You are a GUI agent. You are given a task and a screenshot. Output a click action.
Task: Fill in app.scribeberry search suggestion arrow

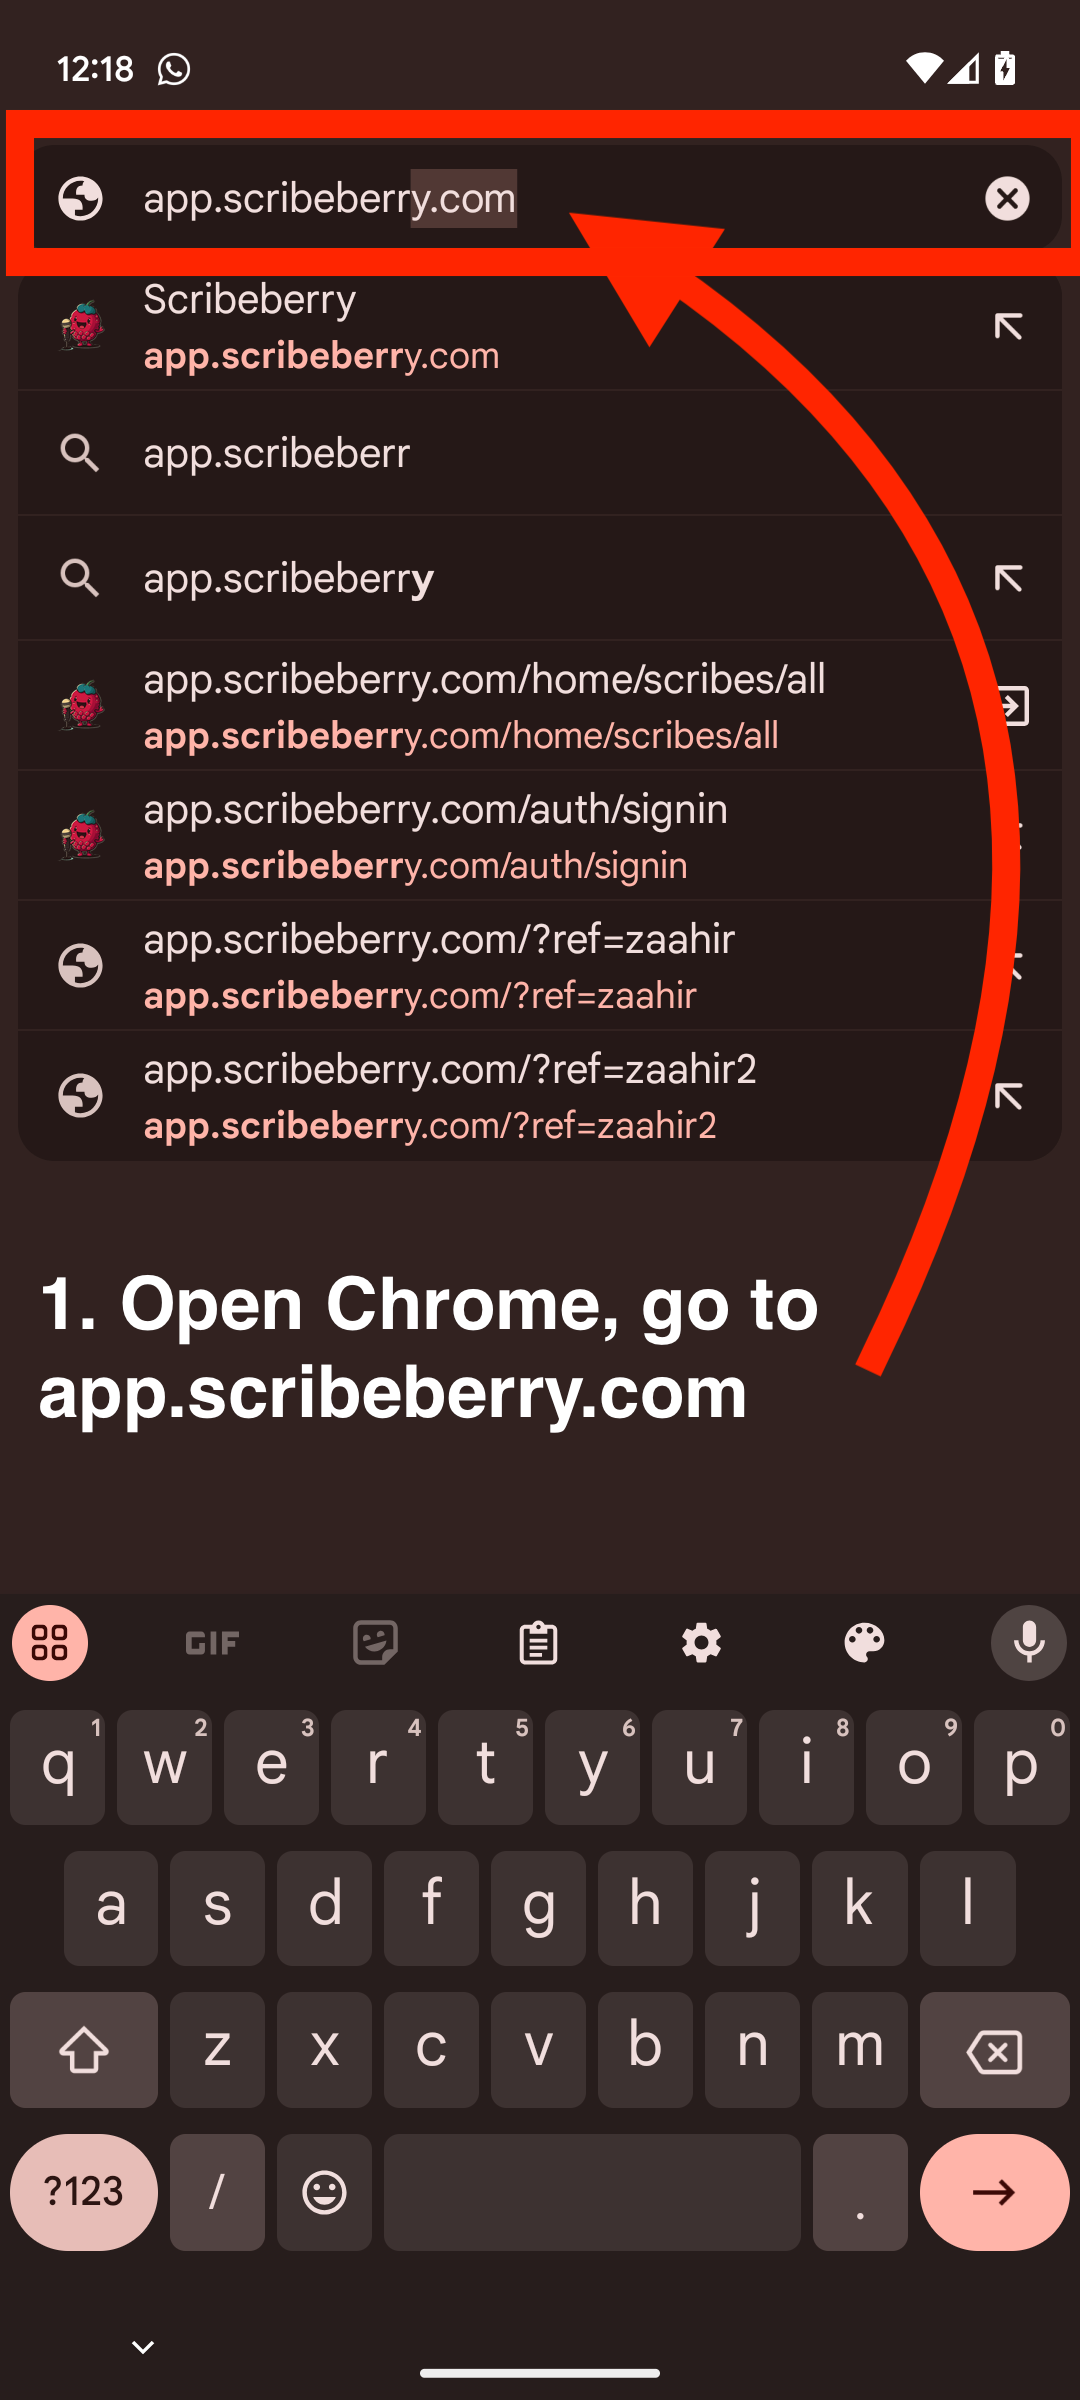1008,578
